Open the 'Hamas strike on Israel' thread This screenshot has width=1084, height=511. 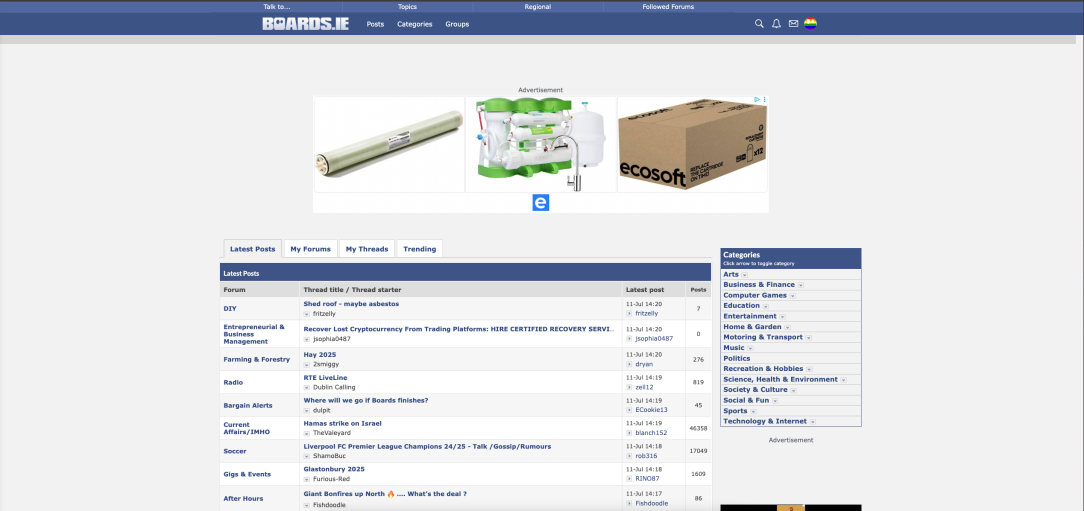(x=342, y=423)
